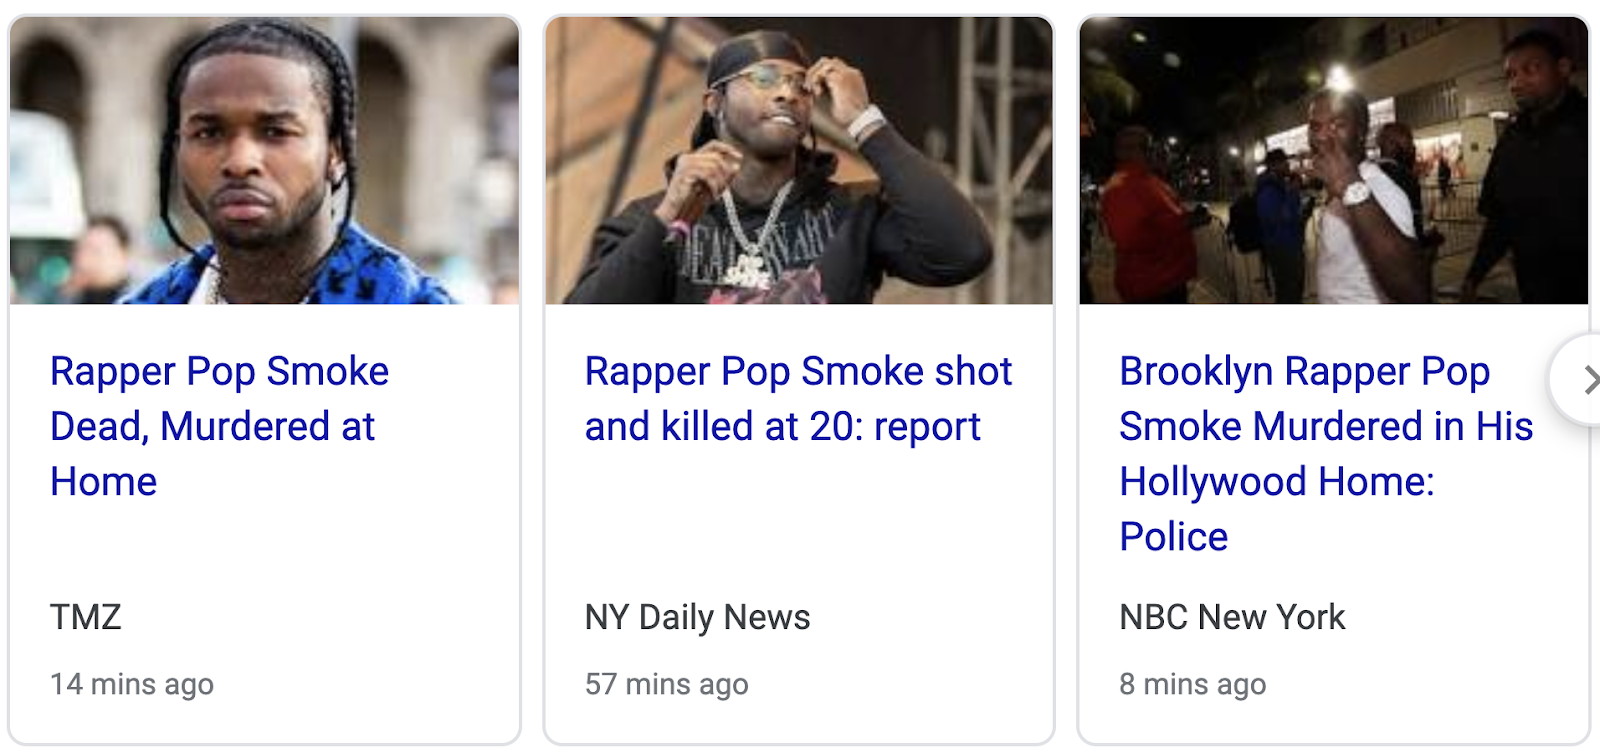This screenshot has height=753, width=1600.
Task: Click the '57 mins ago' timestamp
Action: [667, 684]
